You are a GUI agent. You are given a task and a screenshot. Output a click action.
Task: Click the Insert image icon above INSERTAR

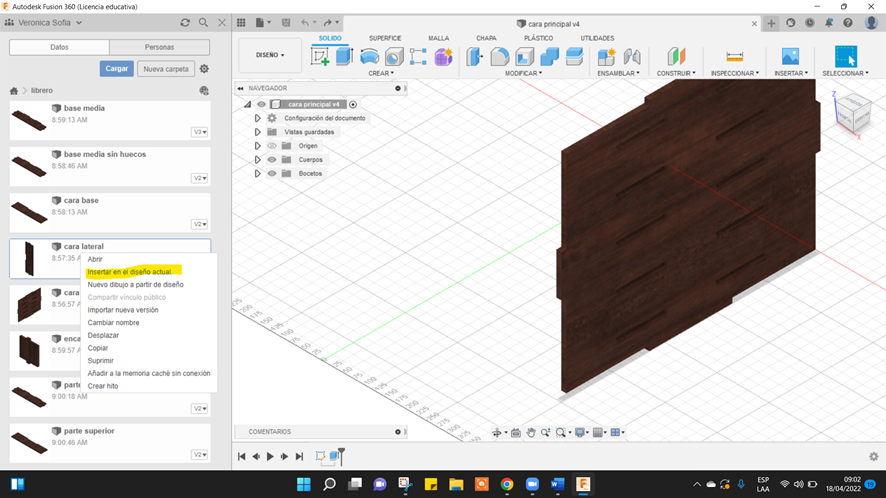790,57
